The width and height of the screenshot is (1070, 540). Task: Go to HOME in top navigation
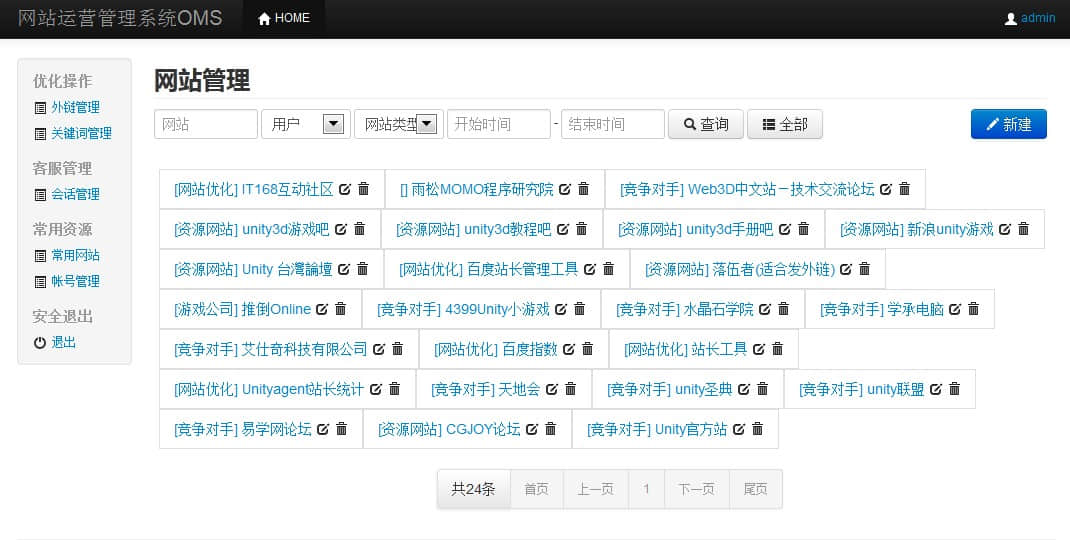(x=284, y=18)
